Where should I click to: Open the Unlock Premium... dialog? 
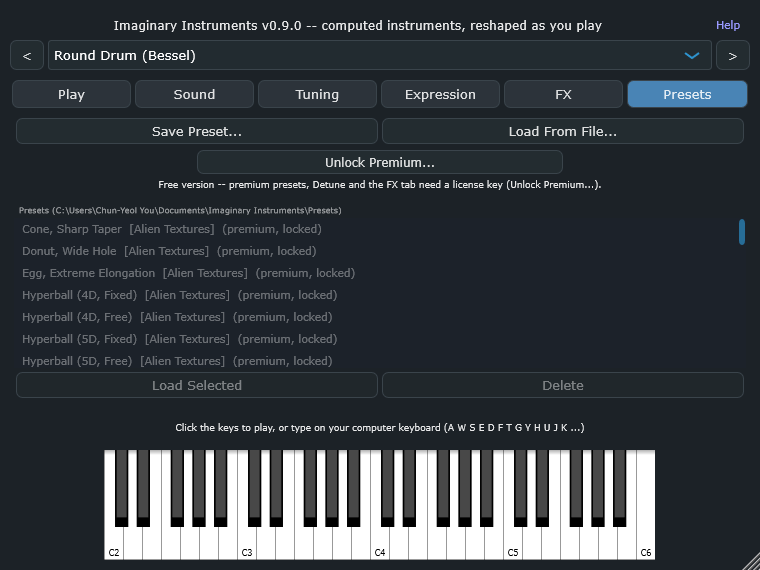coord(380,162)
